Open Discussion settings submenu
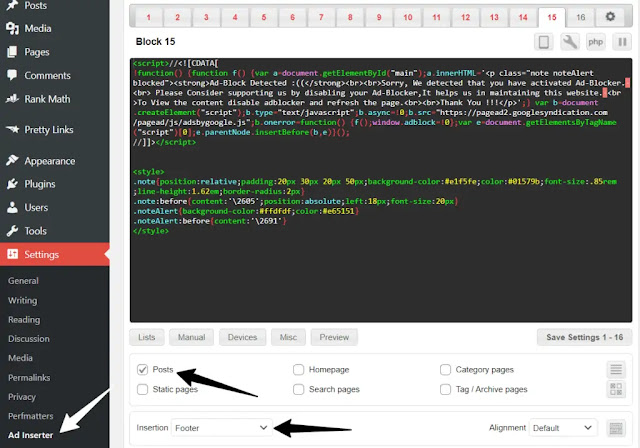Image resolution: width=640 pixels, height=448 pixels. tap(29, 339)
